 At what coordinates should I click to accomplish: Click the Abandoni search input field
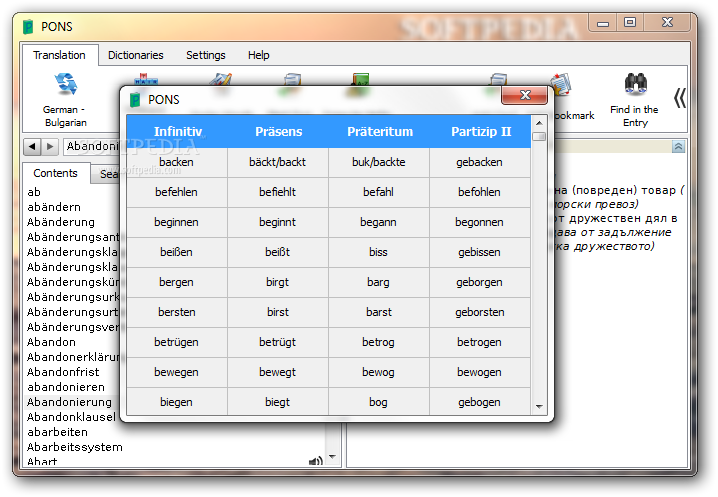click(92, 146)
